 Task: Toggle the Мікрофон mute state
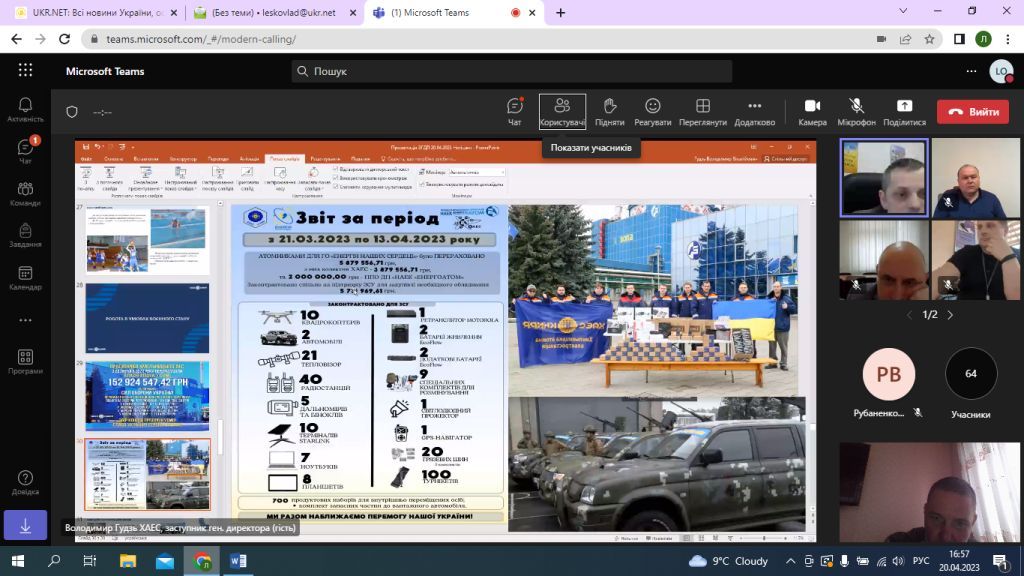pos(856,112)
